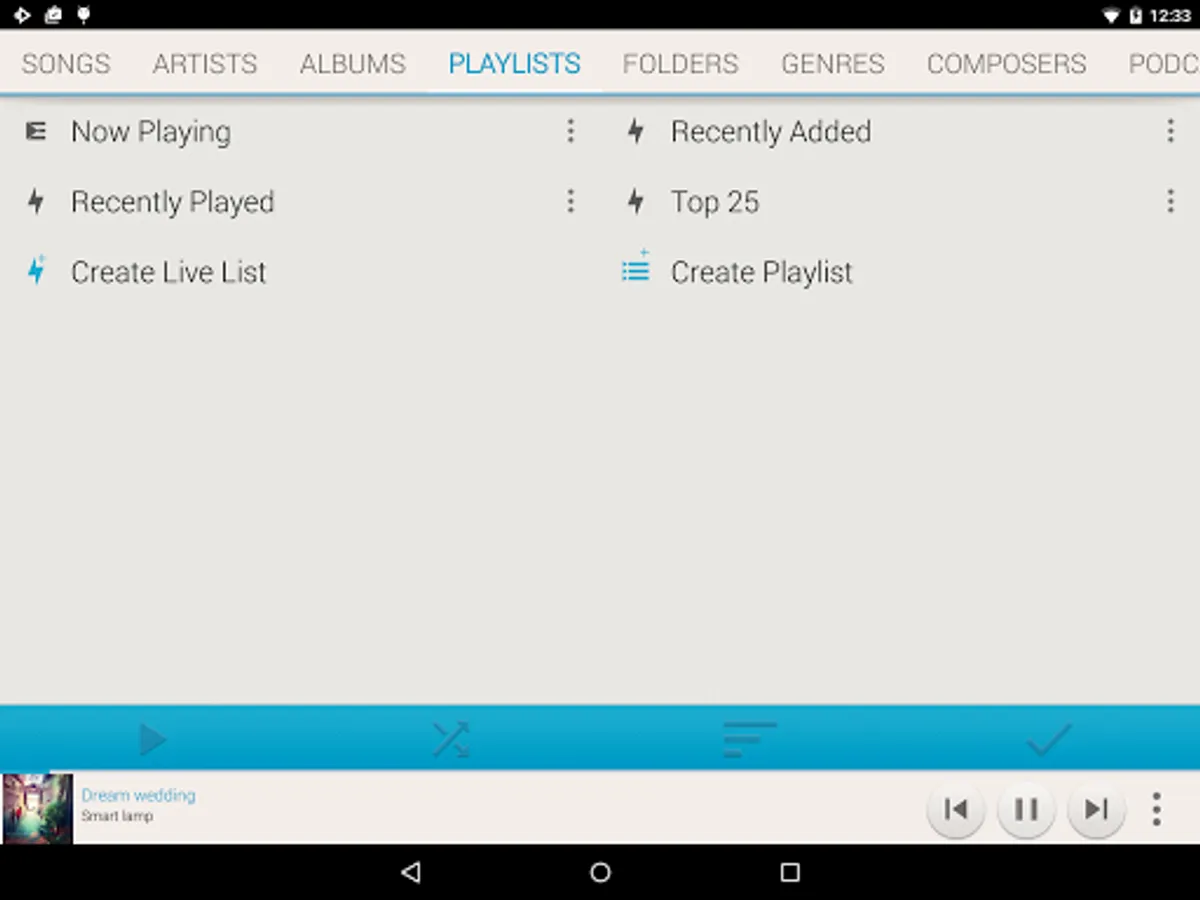Skip to previous track button
This screenshot has height=900, width=1200.
(x=956, y=809)
